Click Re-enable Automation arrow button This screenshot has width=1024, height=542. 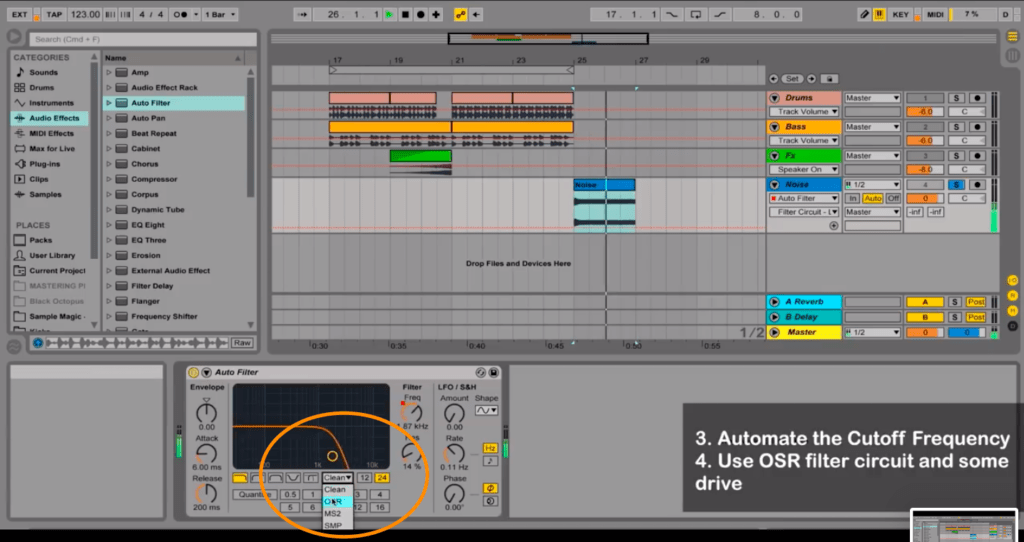click(477, 14)
